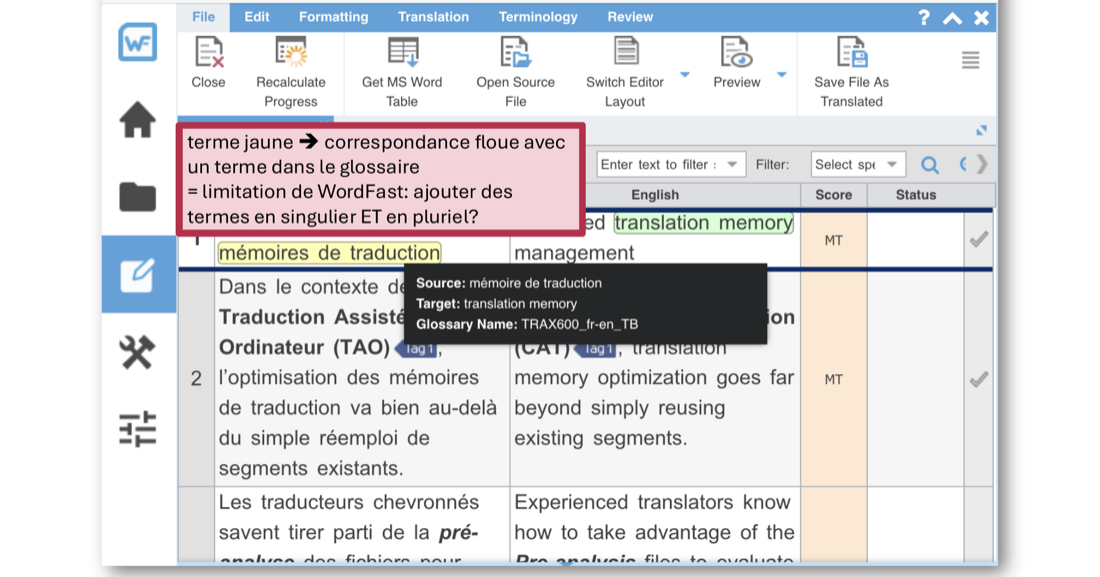Toggle the segment 1 confirmation checkmark
Image resolution: width=1100 pixels, height=577 pixels.
point(979,239)
